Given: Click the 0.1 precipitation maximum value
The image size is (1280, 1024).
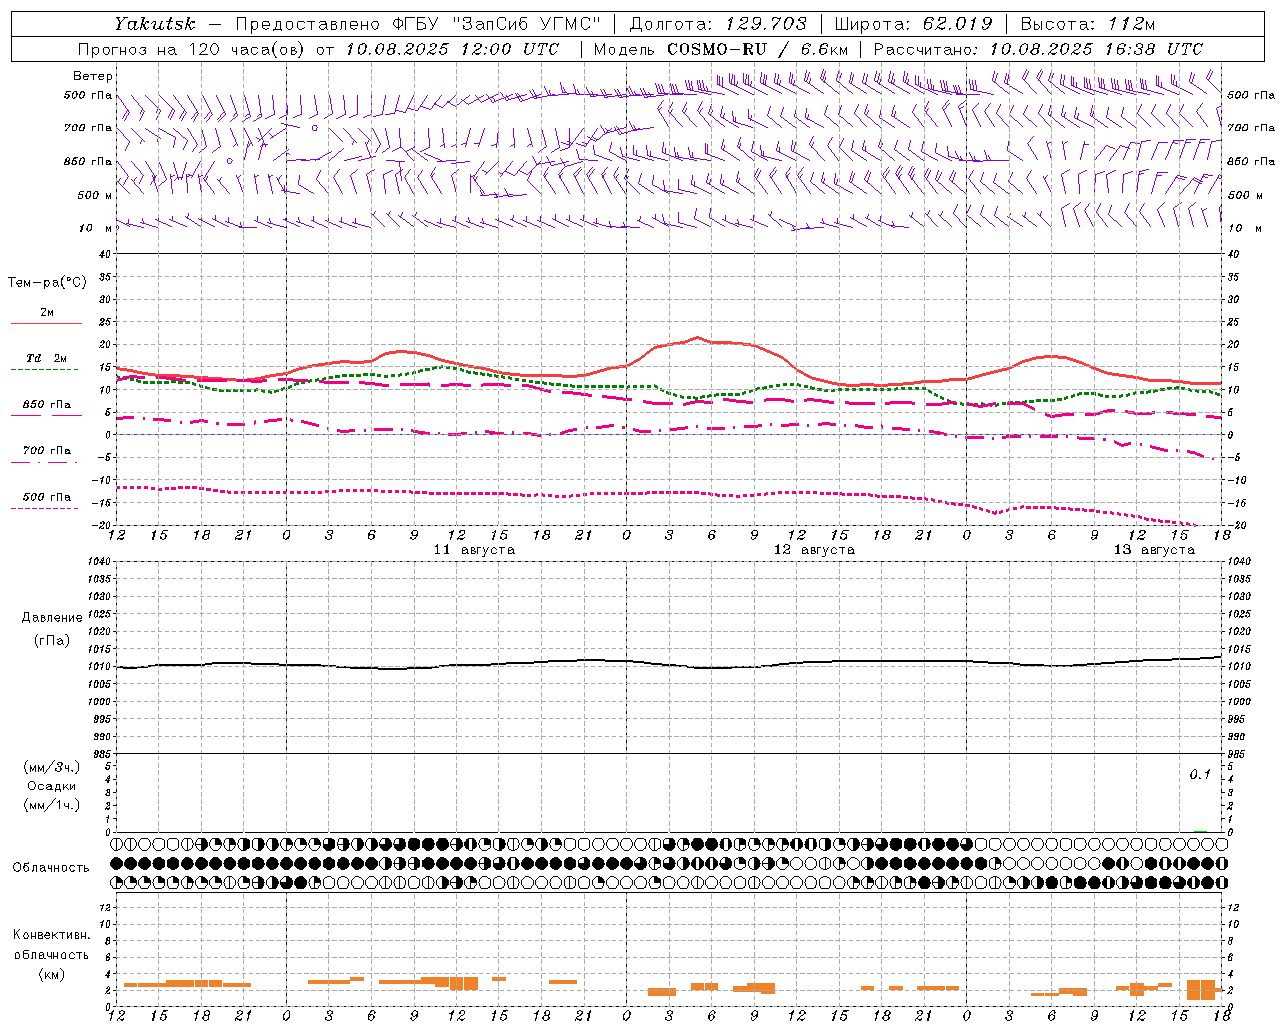Looking at the screenshot, I should [x=1199, y=775].
